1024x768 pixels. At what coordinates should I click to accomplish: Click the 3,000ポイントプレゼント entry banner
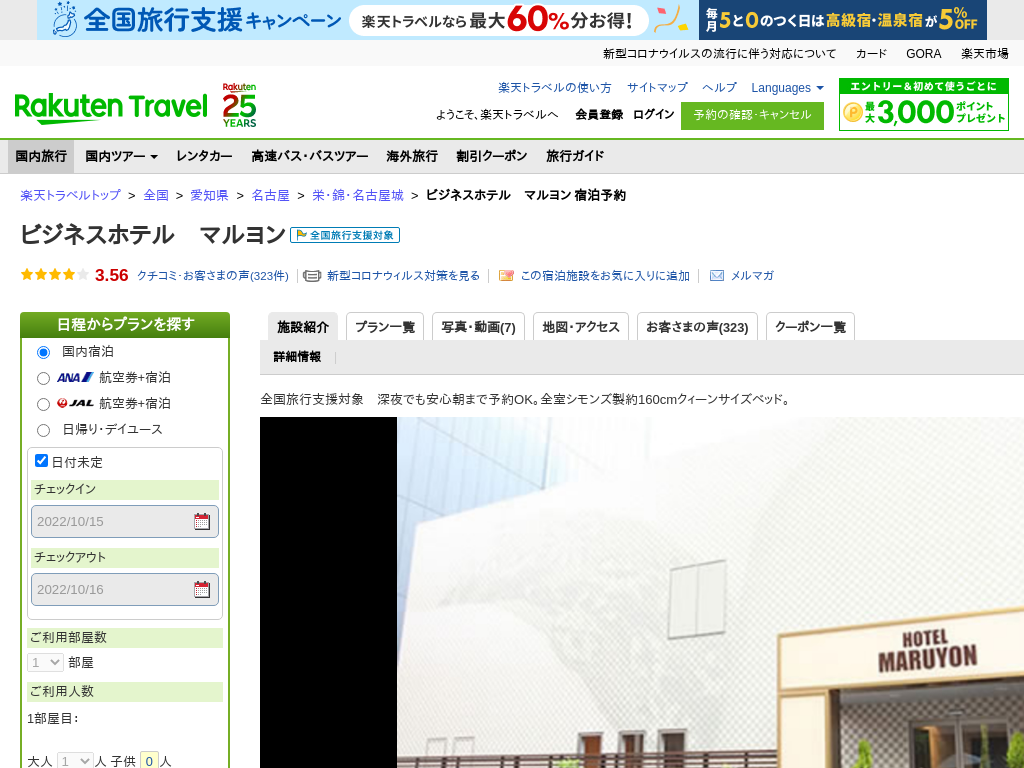[923, 104]
